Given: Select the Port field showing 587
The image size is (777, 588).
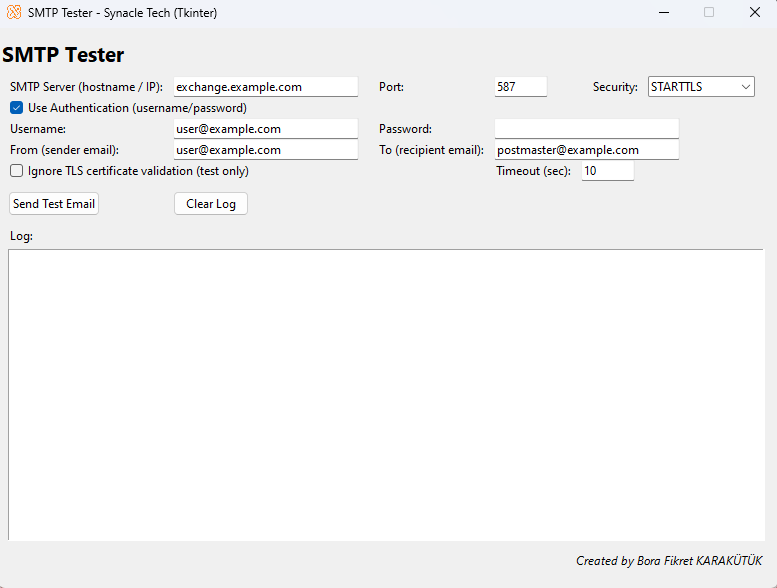Looking at the screenshot, I should tap(520, 87).
